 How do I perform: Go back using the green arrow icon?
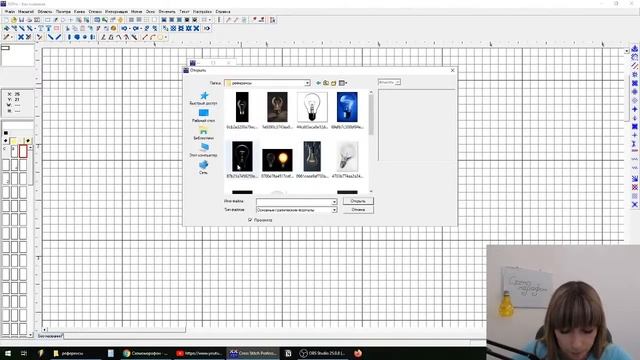coord(318,83)
